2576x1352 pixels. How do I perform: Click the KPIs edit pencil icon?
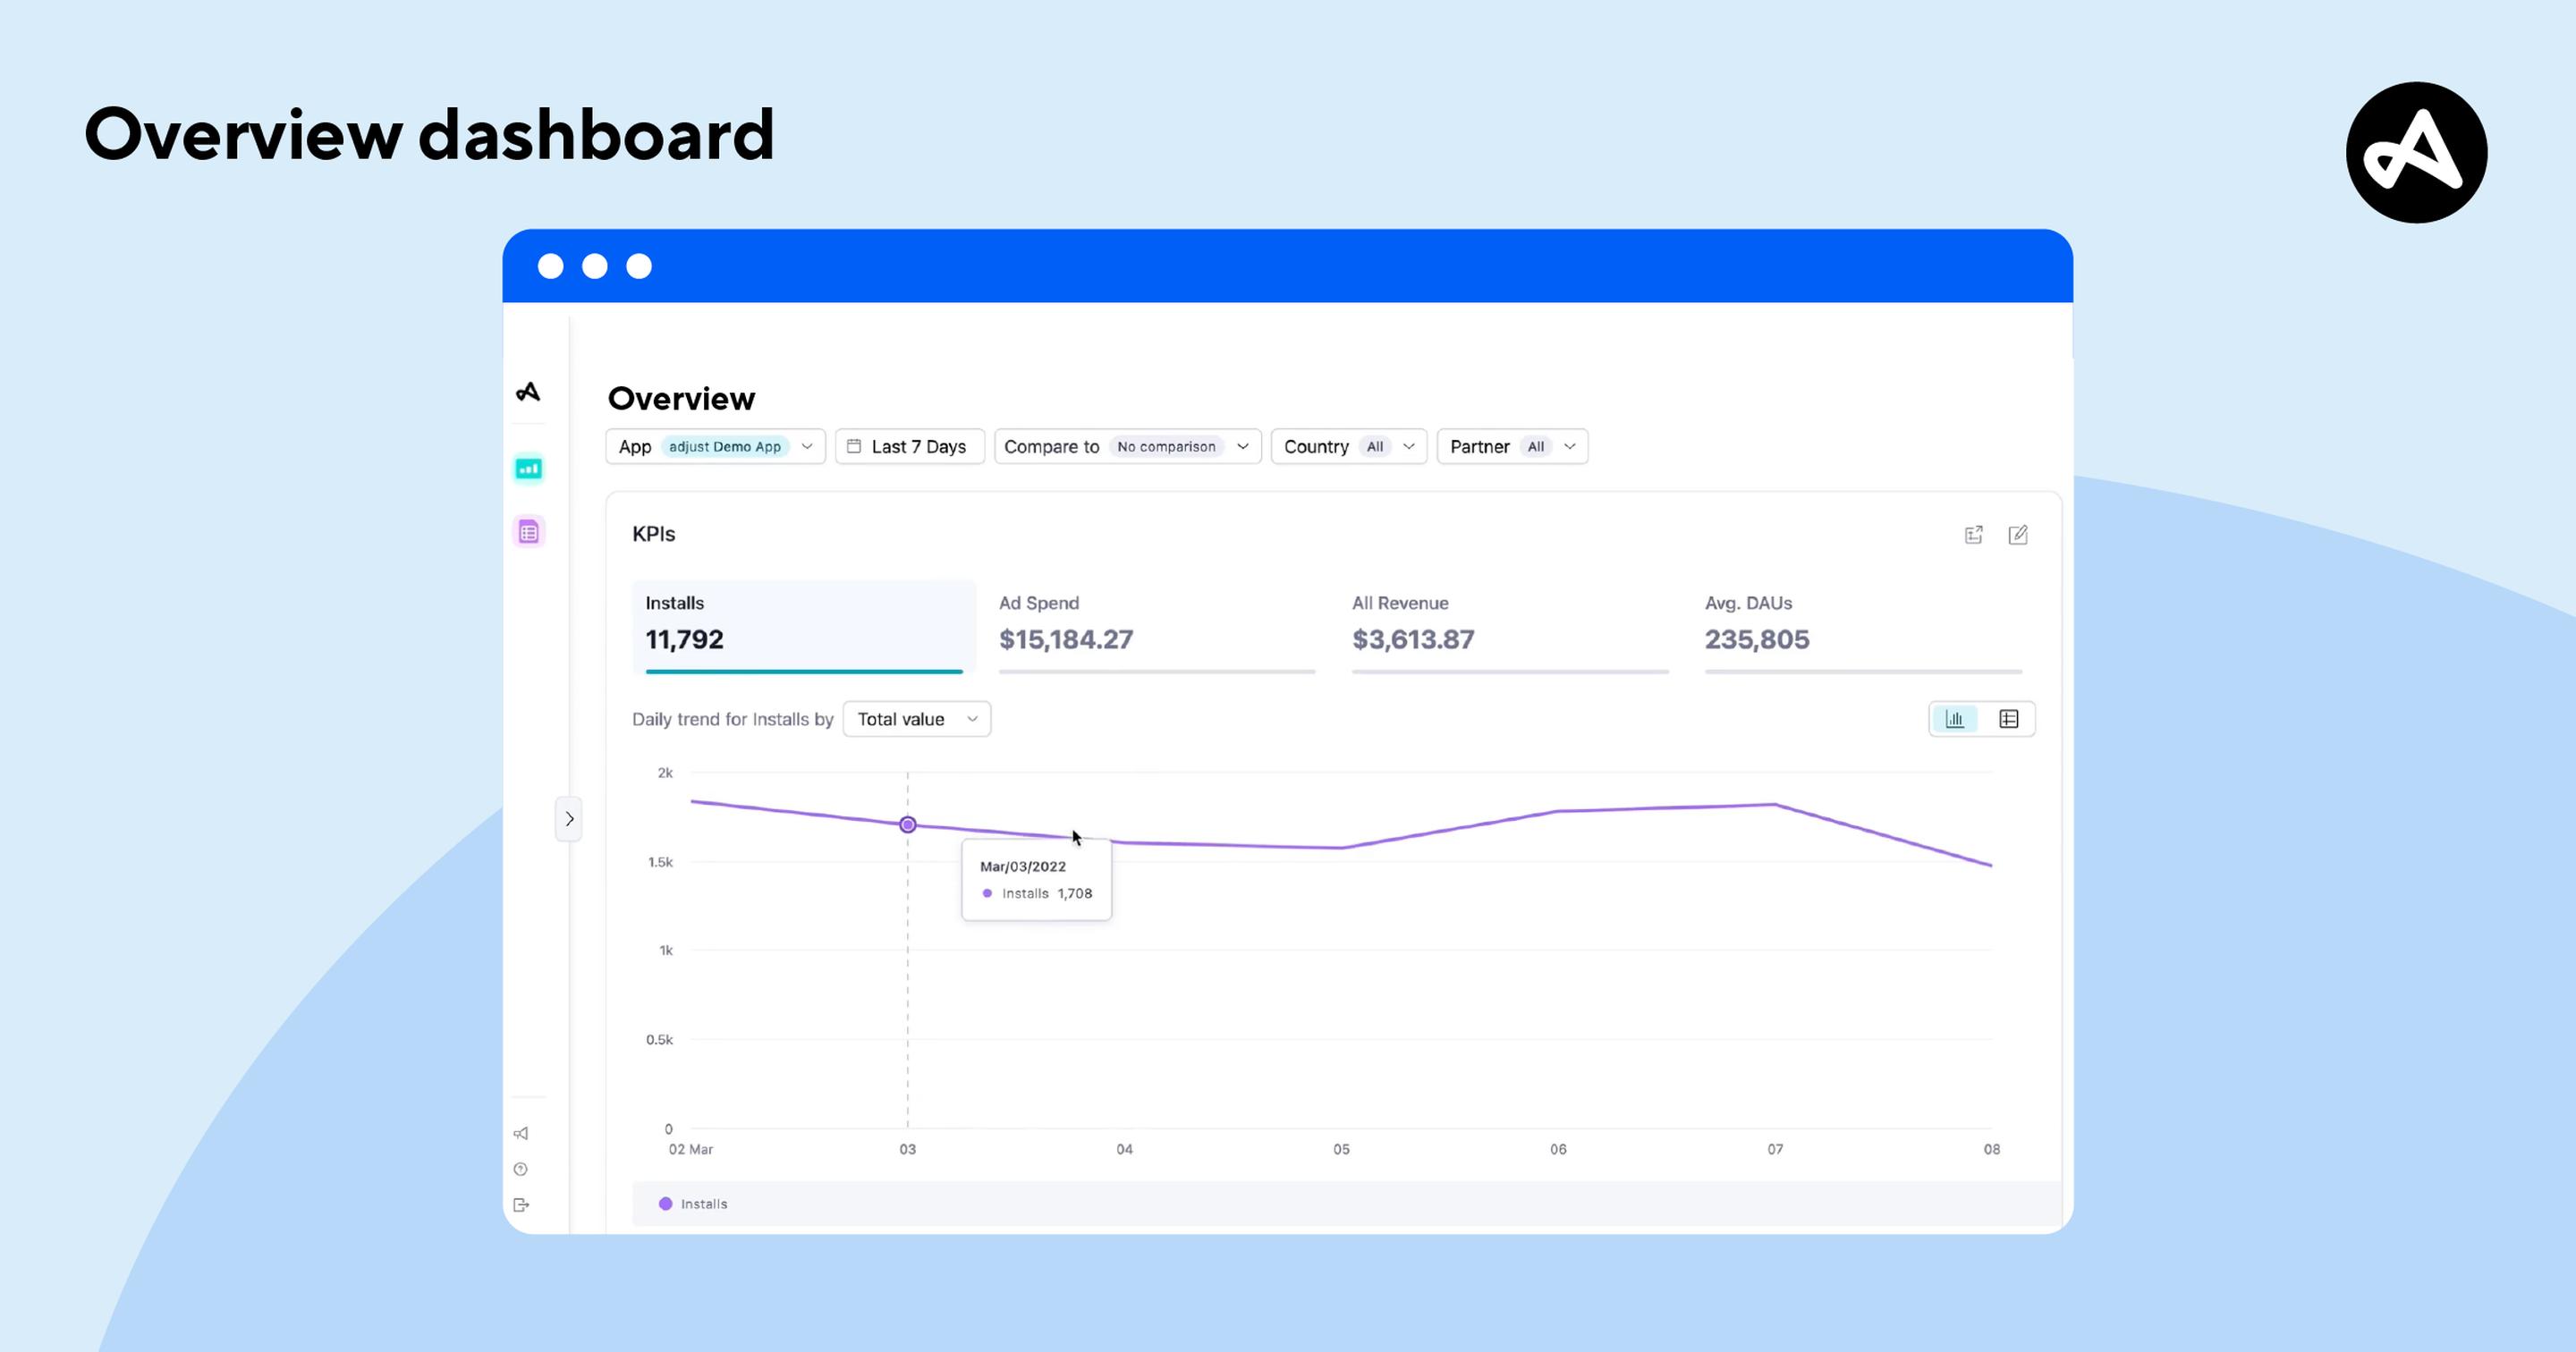point(2018,535)
